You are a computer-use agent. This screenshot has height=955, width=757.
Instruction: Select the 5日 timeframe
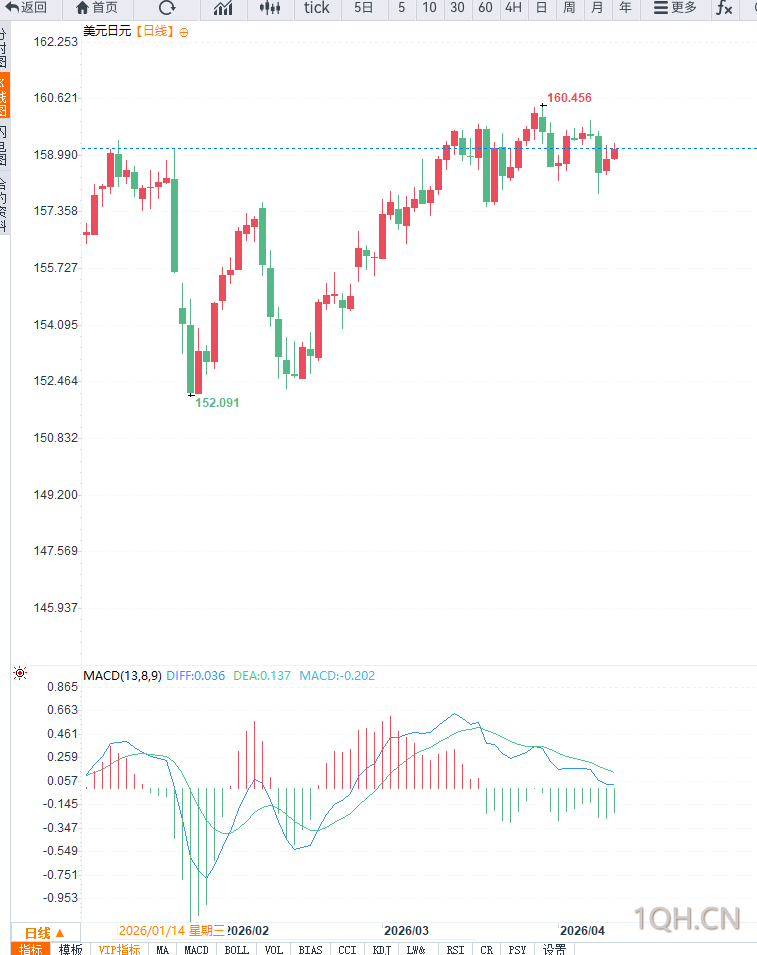click(x=364, y=8)
